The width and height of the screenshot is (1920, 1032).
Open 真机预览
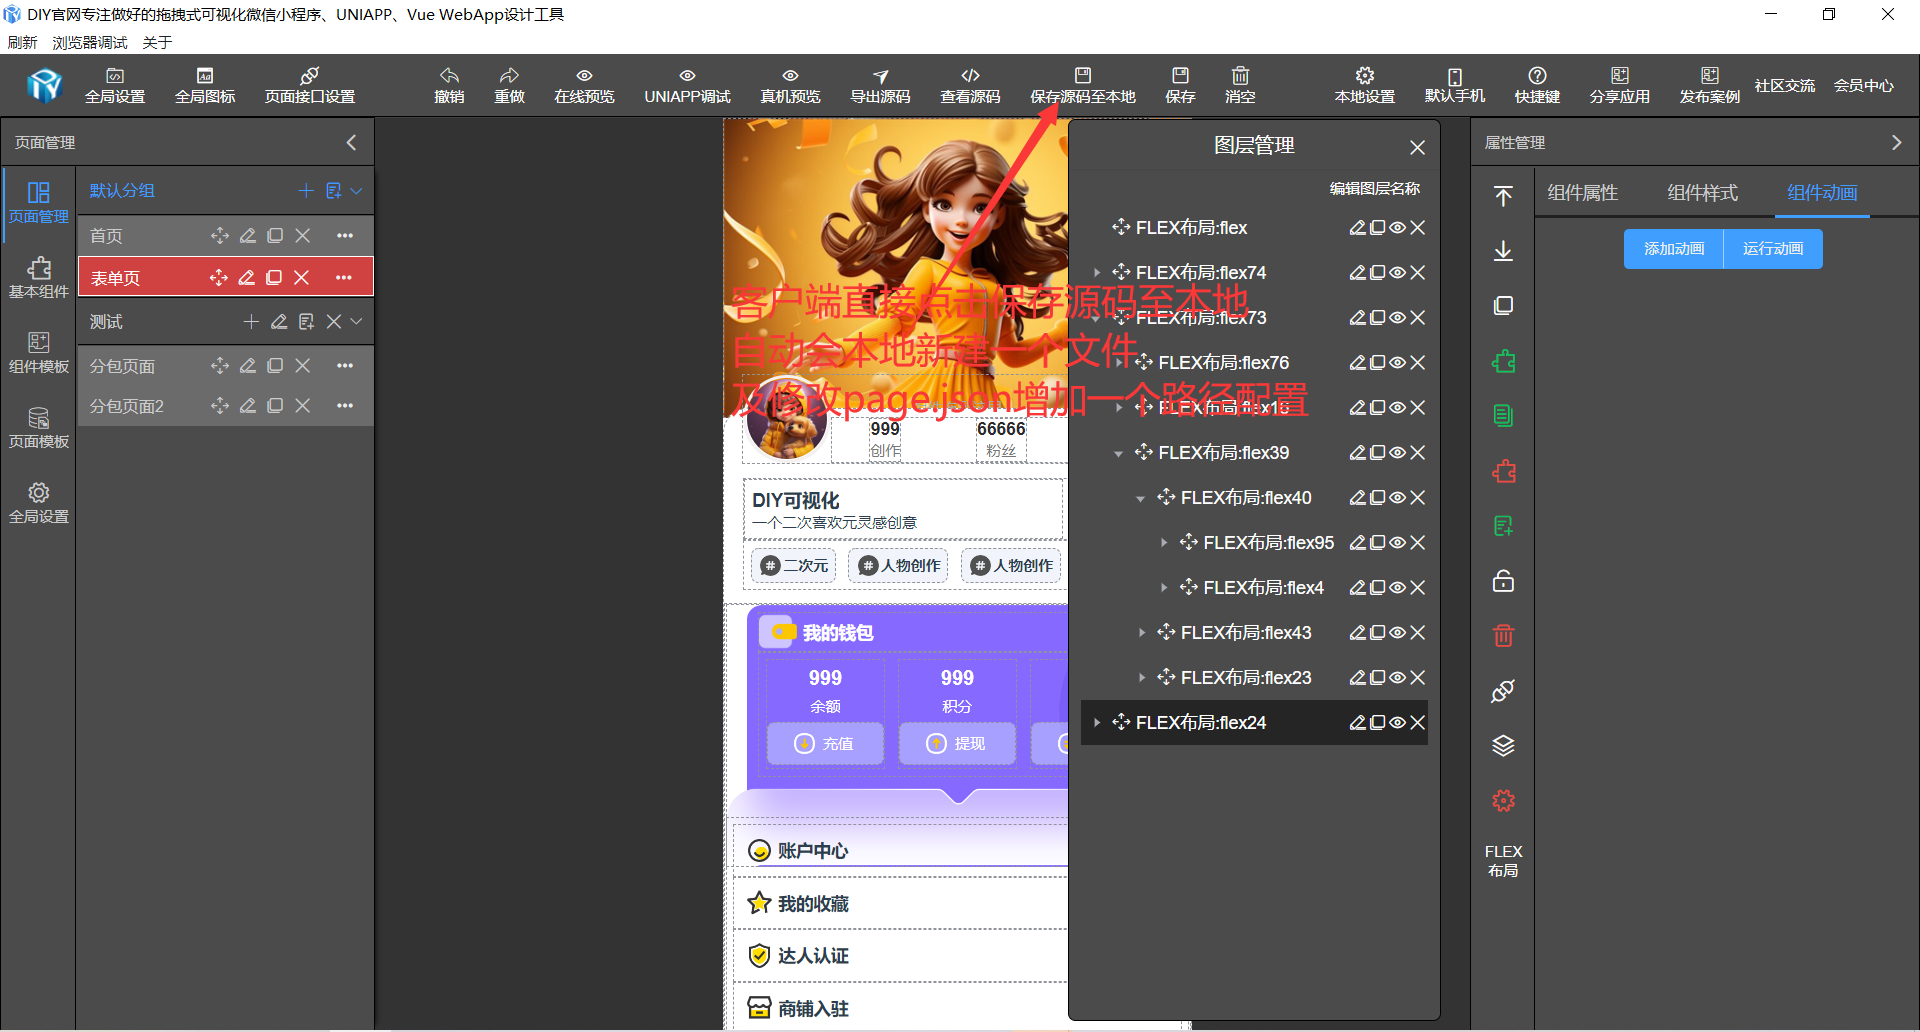coord(790,85)
